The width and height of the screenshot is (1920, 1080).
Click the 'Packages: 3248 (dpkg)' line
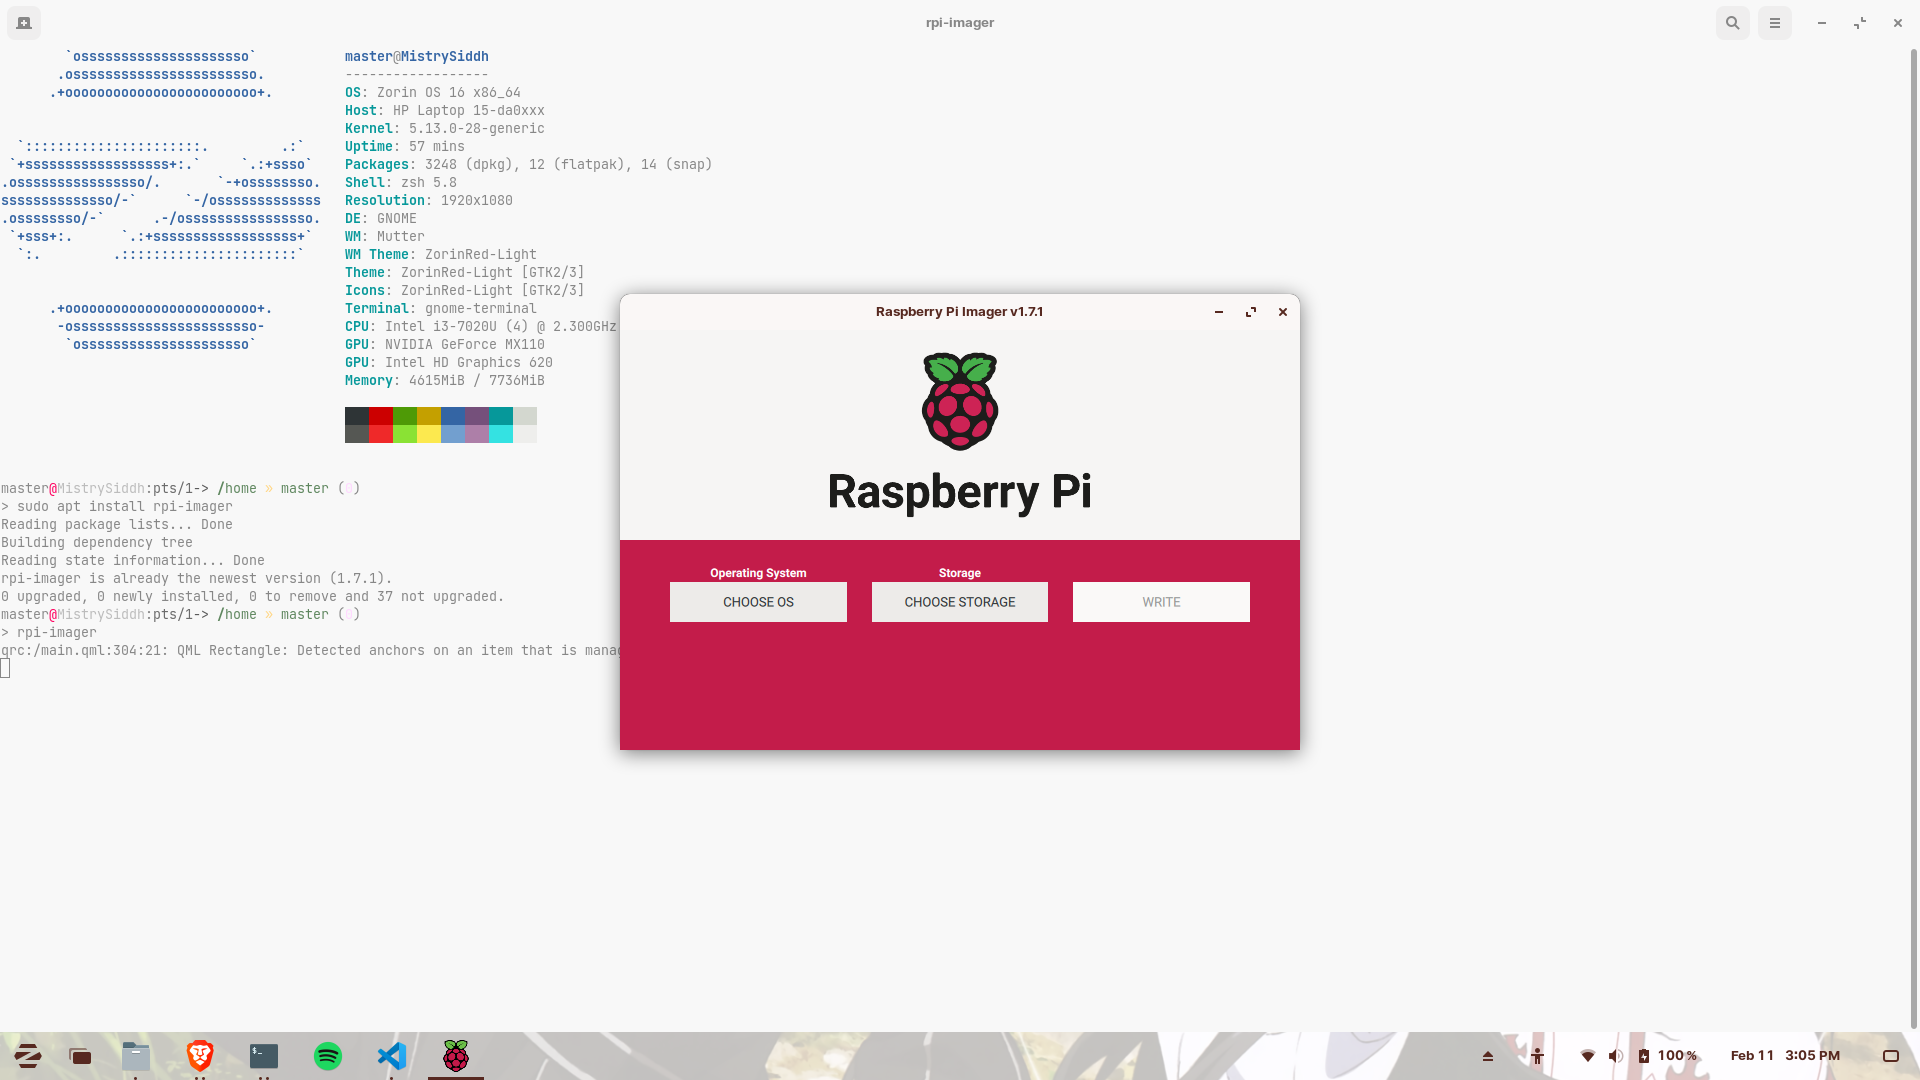point(529,165)
